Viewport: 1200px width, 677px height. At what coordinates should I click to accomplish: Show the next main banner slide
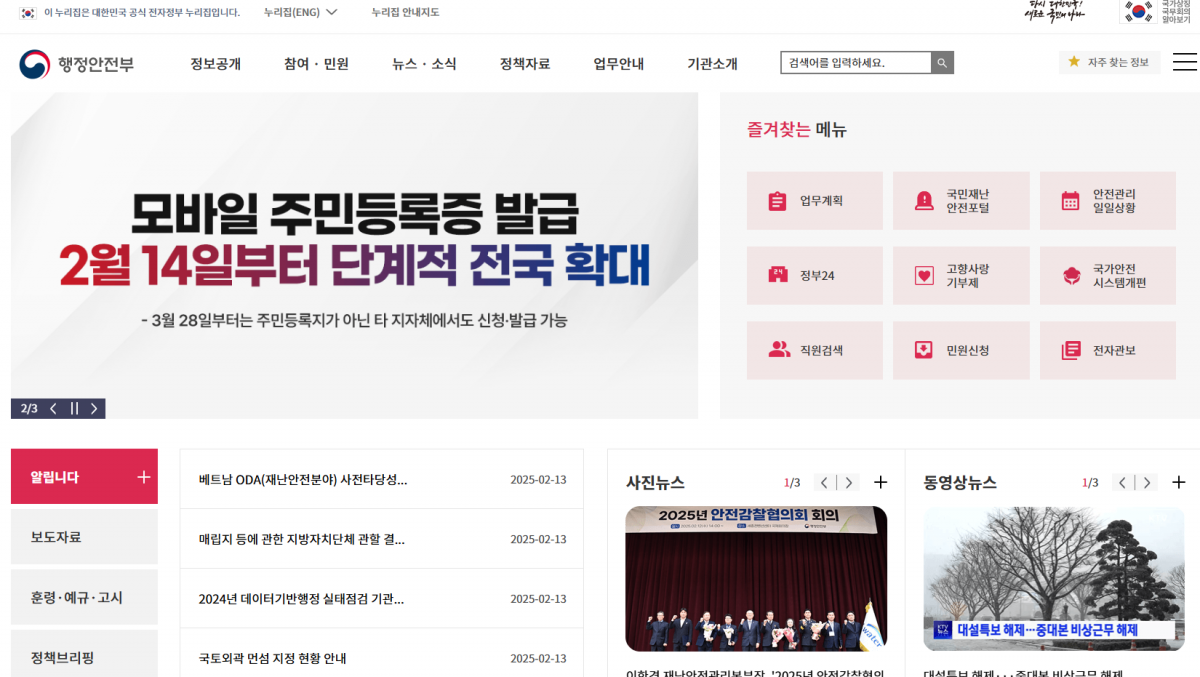pyautogui.click(x=94, y=408)
